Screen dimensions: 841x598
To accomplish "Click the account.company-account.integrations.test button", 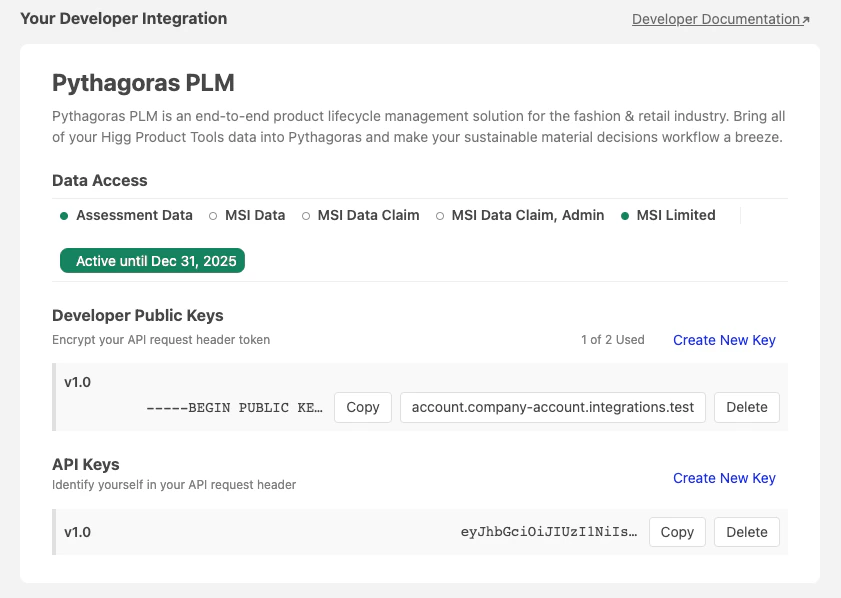I will coord(552,407).
